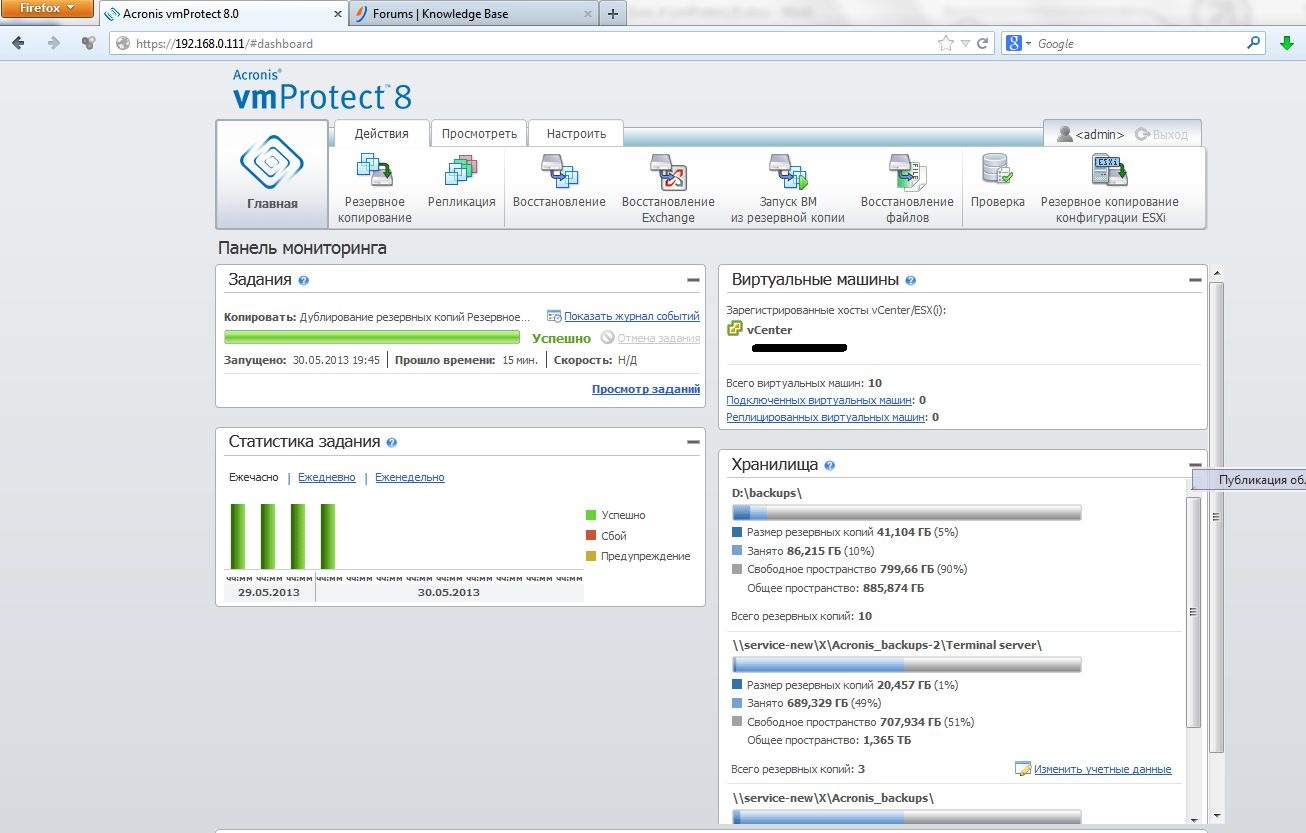This screenshot has height=833, width=1306.
Task: Collapse the Хранилища panel
Action: coord(1195,465)
